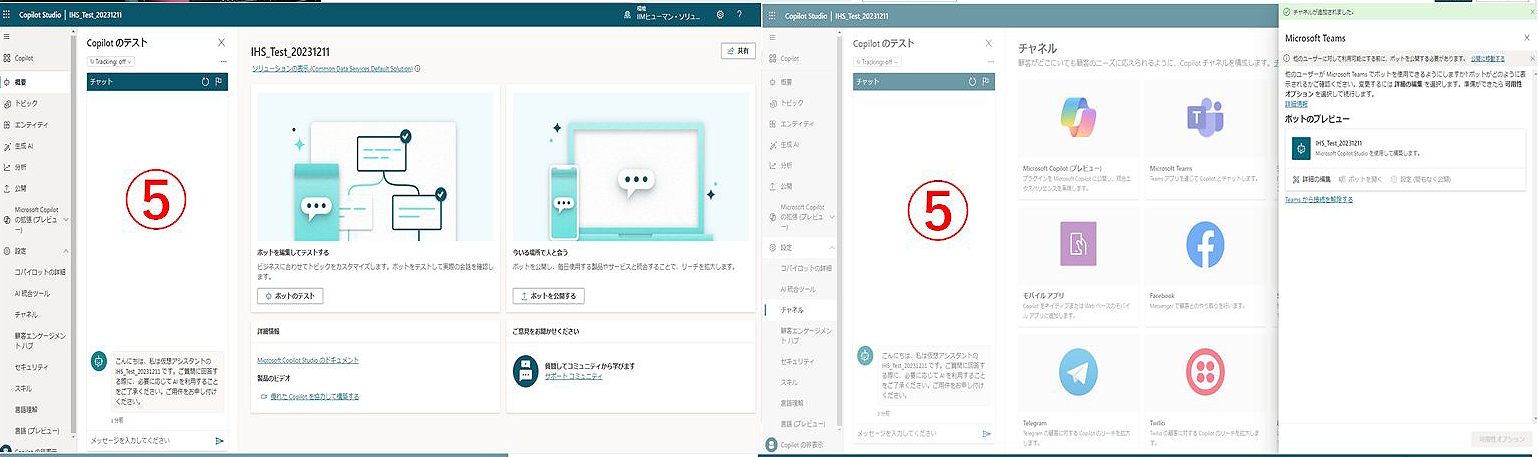Viewport: 1538px width, 457px height.
Task: Open AI 統合ツール in left window
Action: (33, 293)
